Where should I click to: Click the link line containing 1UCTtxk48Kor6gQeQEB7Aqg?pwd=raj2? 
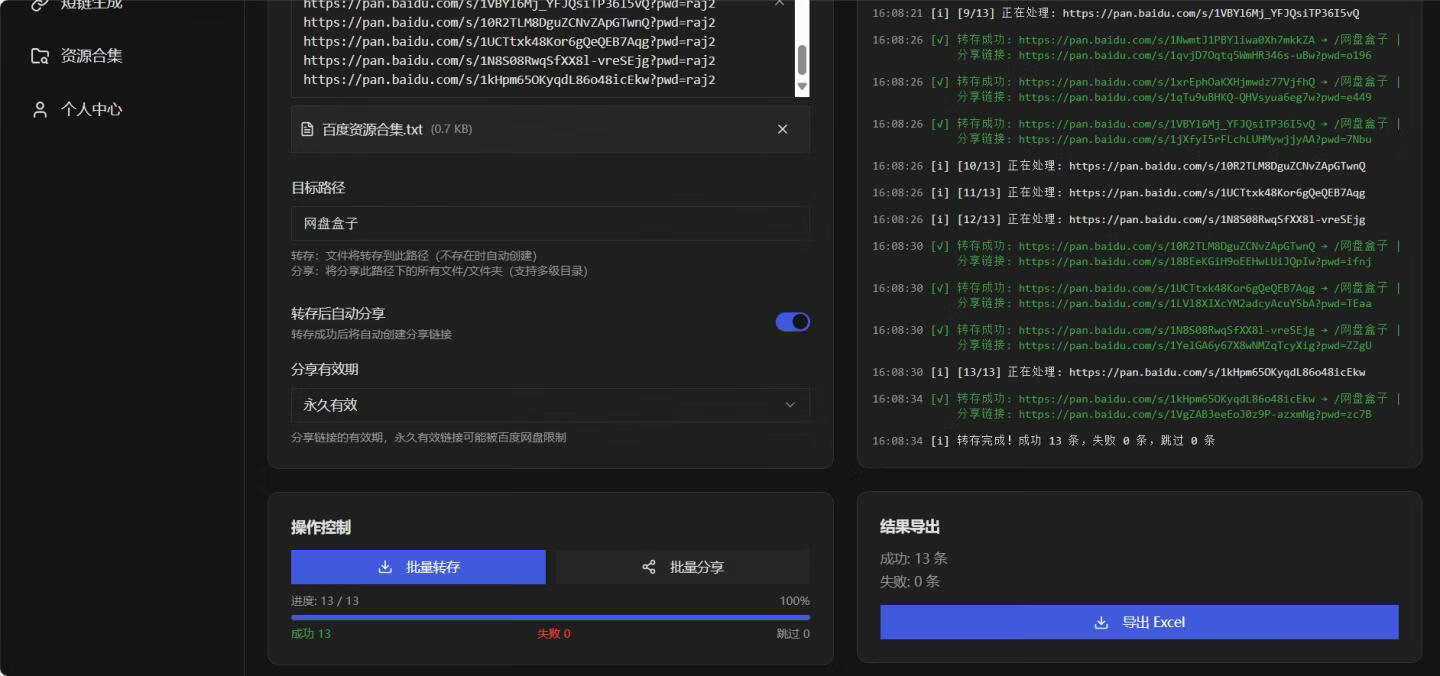tap(509, 41)
